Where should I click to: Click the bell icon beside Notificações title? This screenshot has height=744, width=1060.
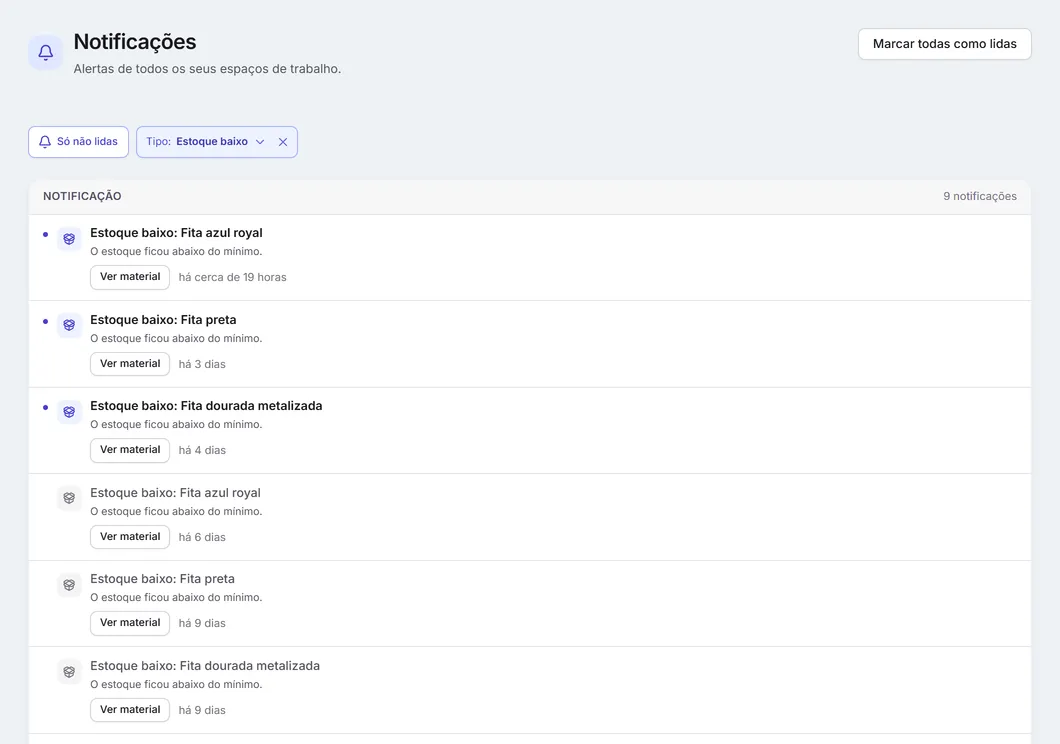coord(45,53)
